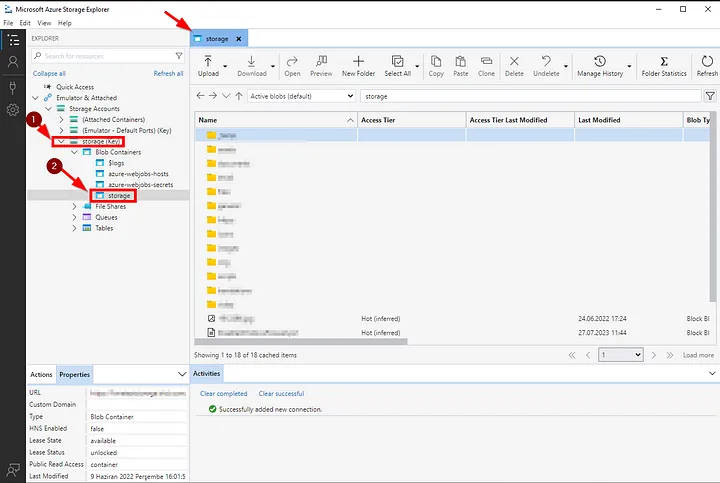
Task: Switch to the Actions tab
Action: click(41, 374)
